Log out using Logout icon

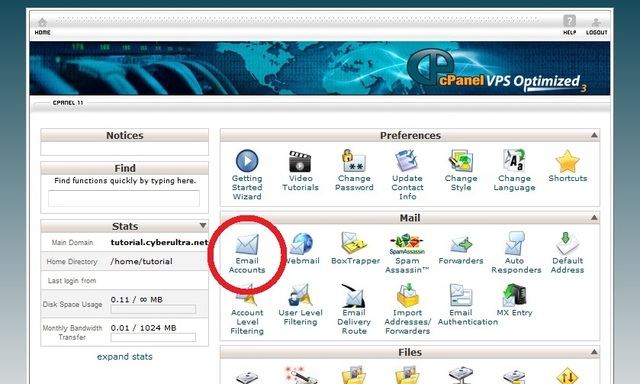596,27
